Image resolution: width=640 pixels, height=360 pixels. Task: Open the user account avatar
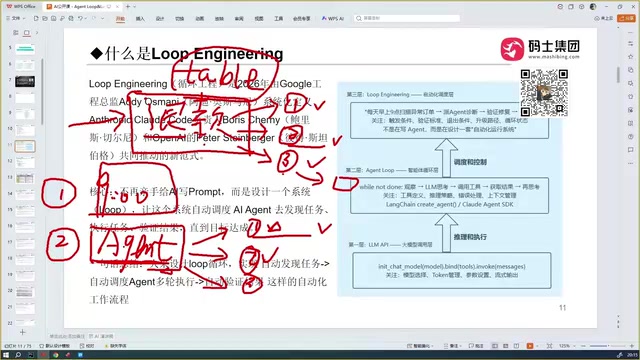point(593,7)
